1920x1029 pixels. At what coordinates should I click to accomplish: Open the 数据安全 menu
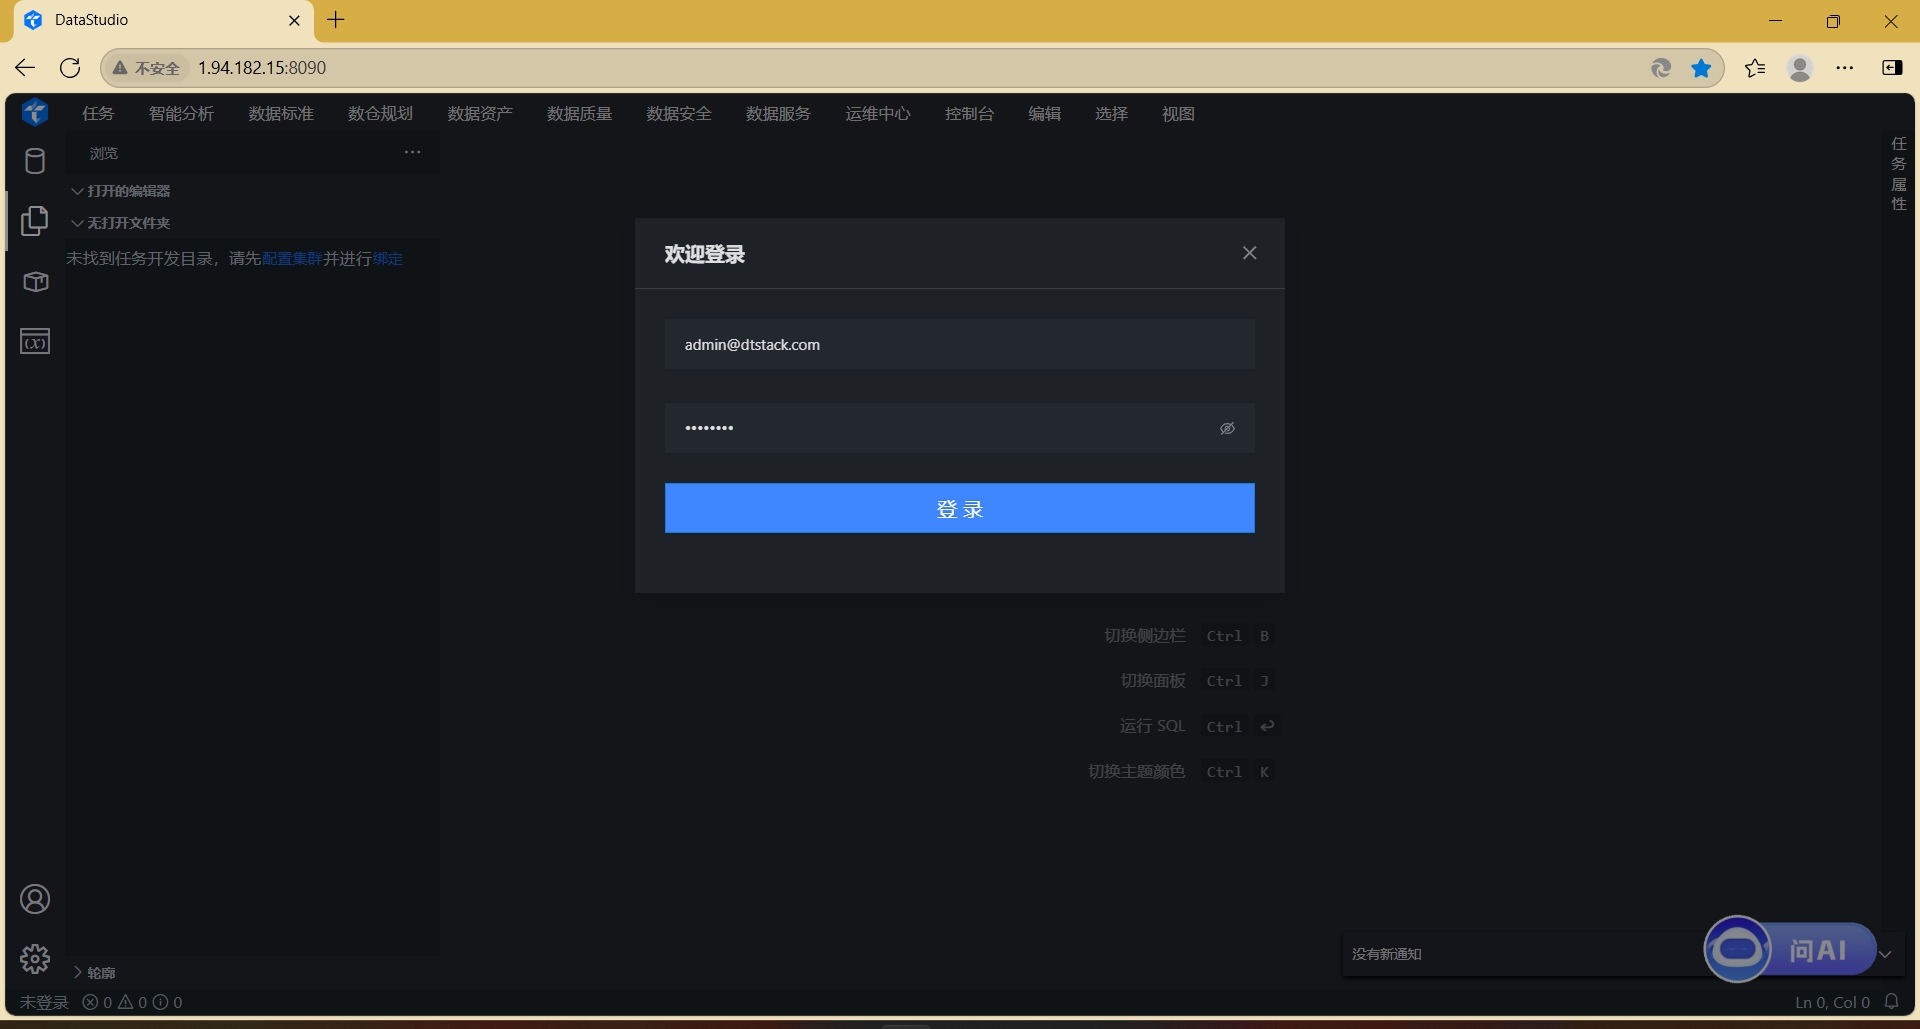[x=679, y=114]
